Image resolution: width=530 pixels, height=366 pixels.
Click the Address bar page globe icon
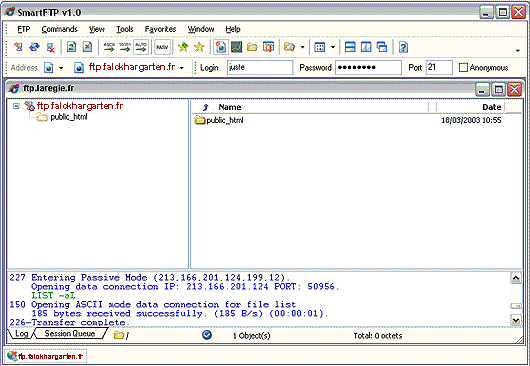coord(49,68)
